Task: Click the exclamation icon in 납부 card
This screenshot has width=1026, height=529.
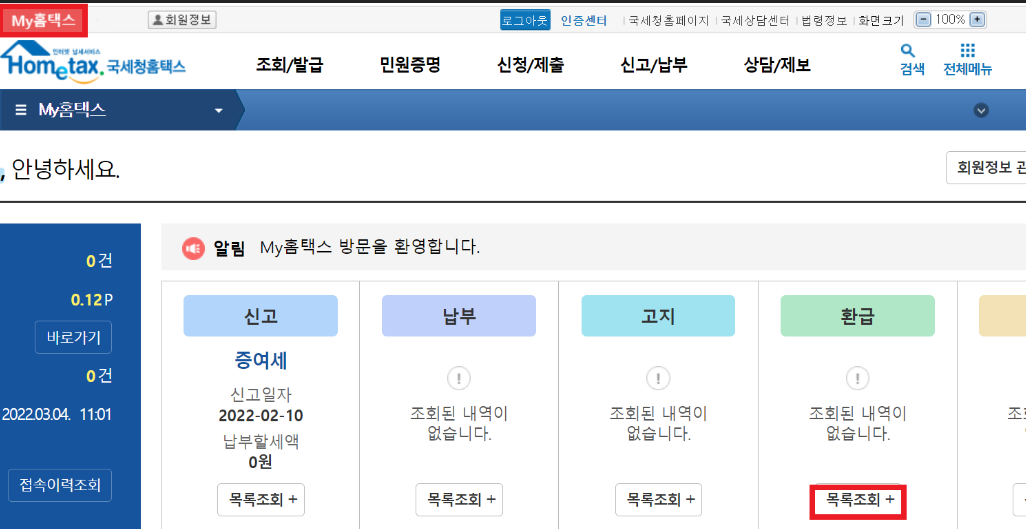Action: click(459, 378)
